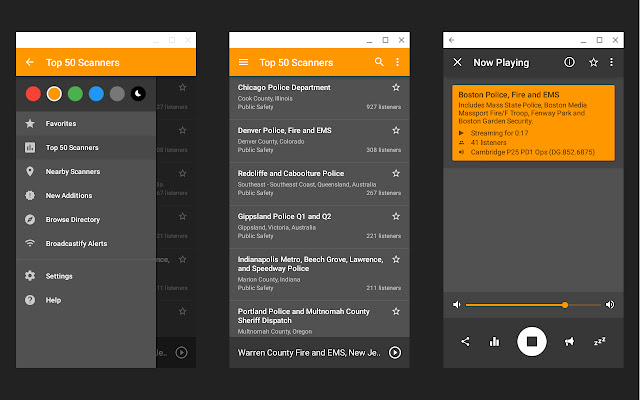Screen dimensions: 640x400
Task: Stop playback with the round stop button
Action: click(x=532, y=341)
